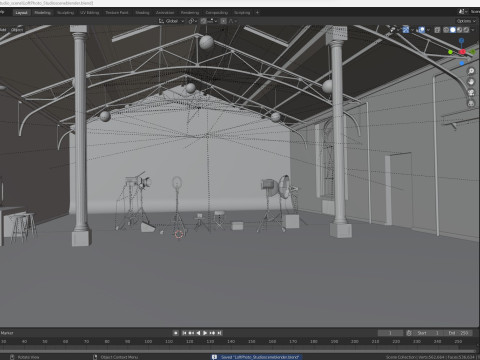Viewport: 480px width, 360px height.
Task: Click Object Context Menu hint icon
Action: tap(95, 357)
